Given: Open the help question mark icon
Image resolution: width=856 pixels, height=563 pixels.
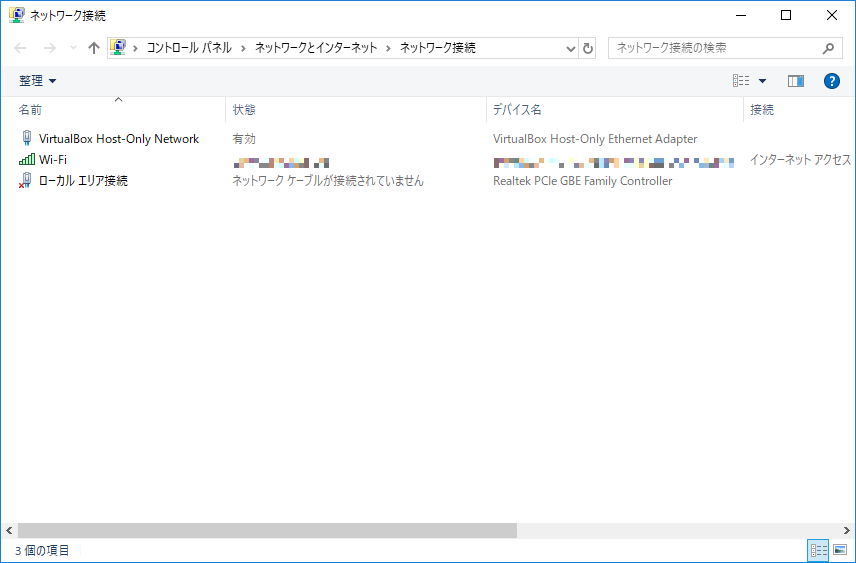Looking at the screenshot, I should (831, 81).
